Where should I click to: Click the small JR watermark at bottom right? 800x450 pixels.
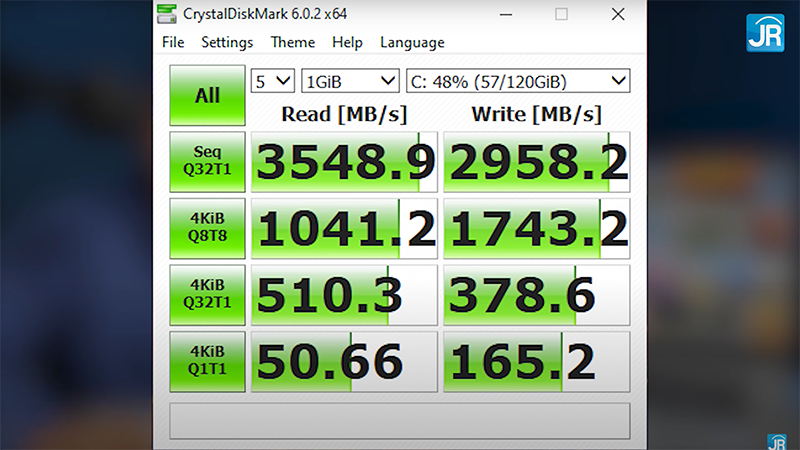[776, 440]
